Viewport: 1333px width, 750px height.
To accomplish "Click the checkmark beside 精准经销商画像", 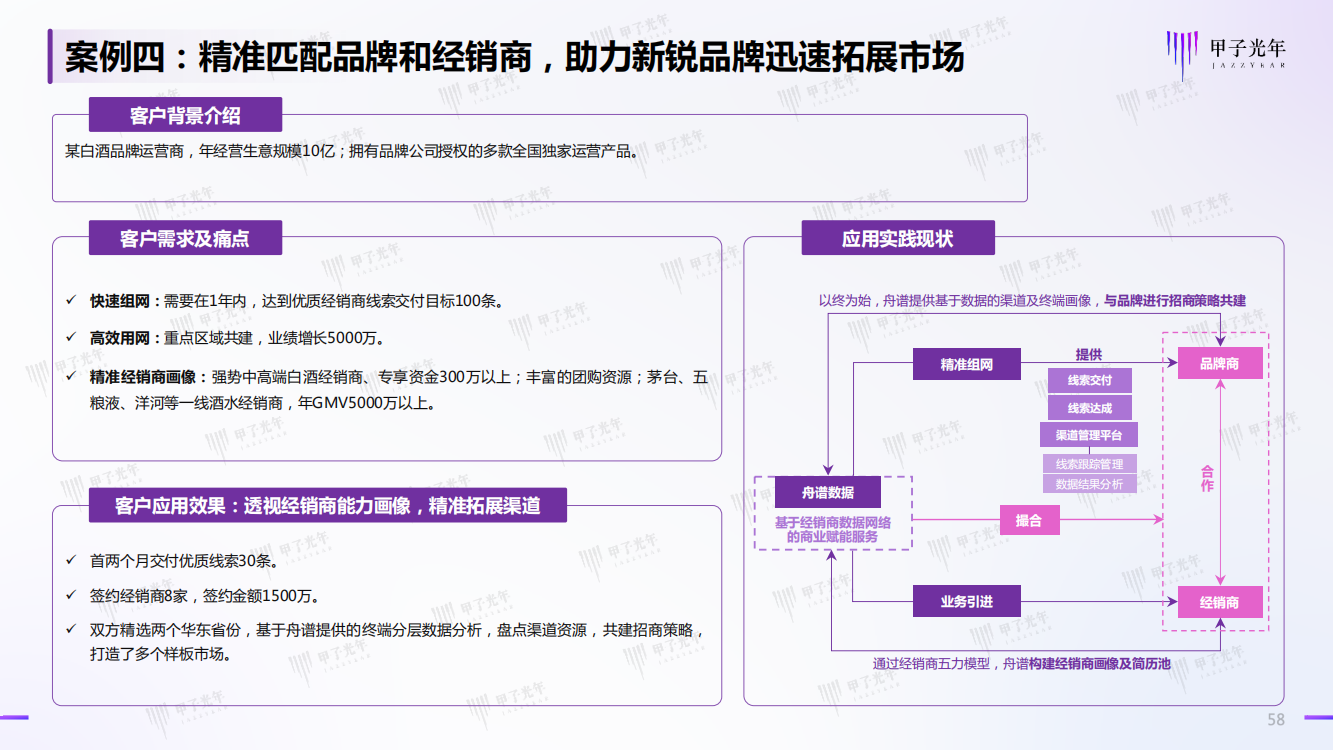I will click(x=71, y=377).
